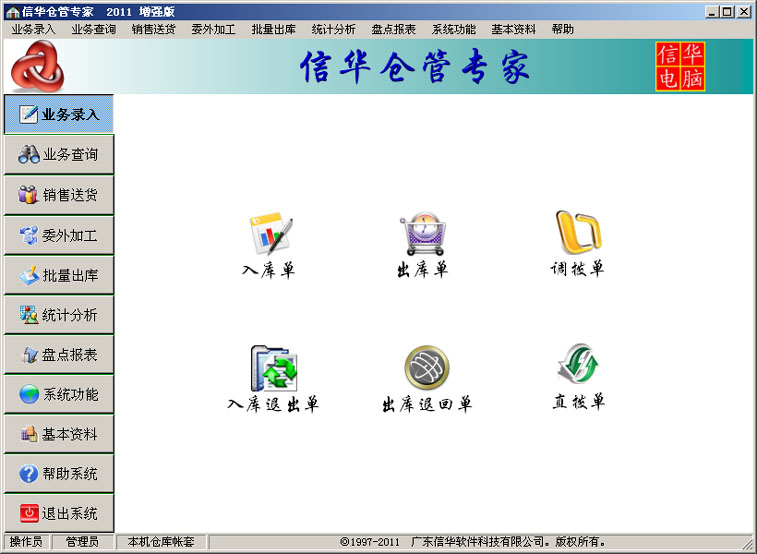Click the red knot logo in banner

[37, 66]
